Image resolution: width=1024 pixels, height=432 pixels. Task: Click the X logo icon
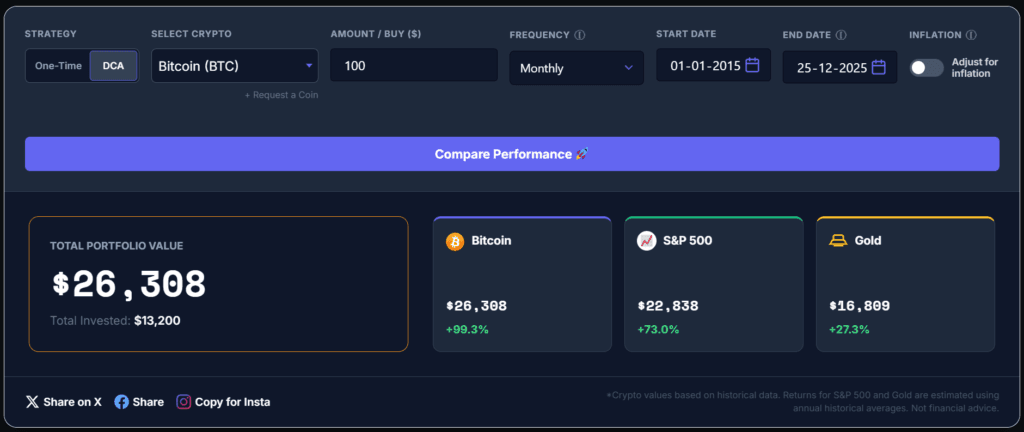32,402
